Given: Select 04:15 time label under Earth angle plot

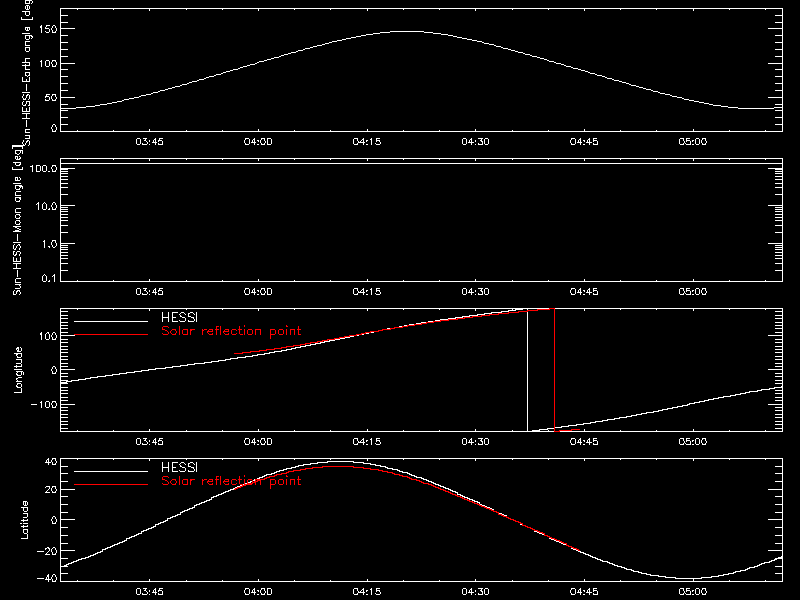Looking at the screenshot, I should click(x=367, y=141).
